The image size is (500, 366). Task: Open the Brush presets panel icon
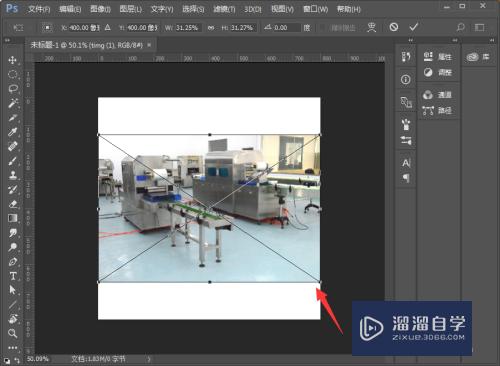click(x=406, y=125)
